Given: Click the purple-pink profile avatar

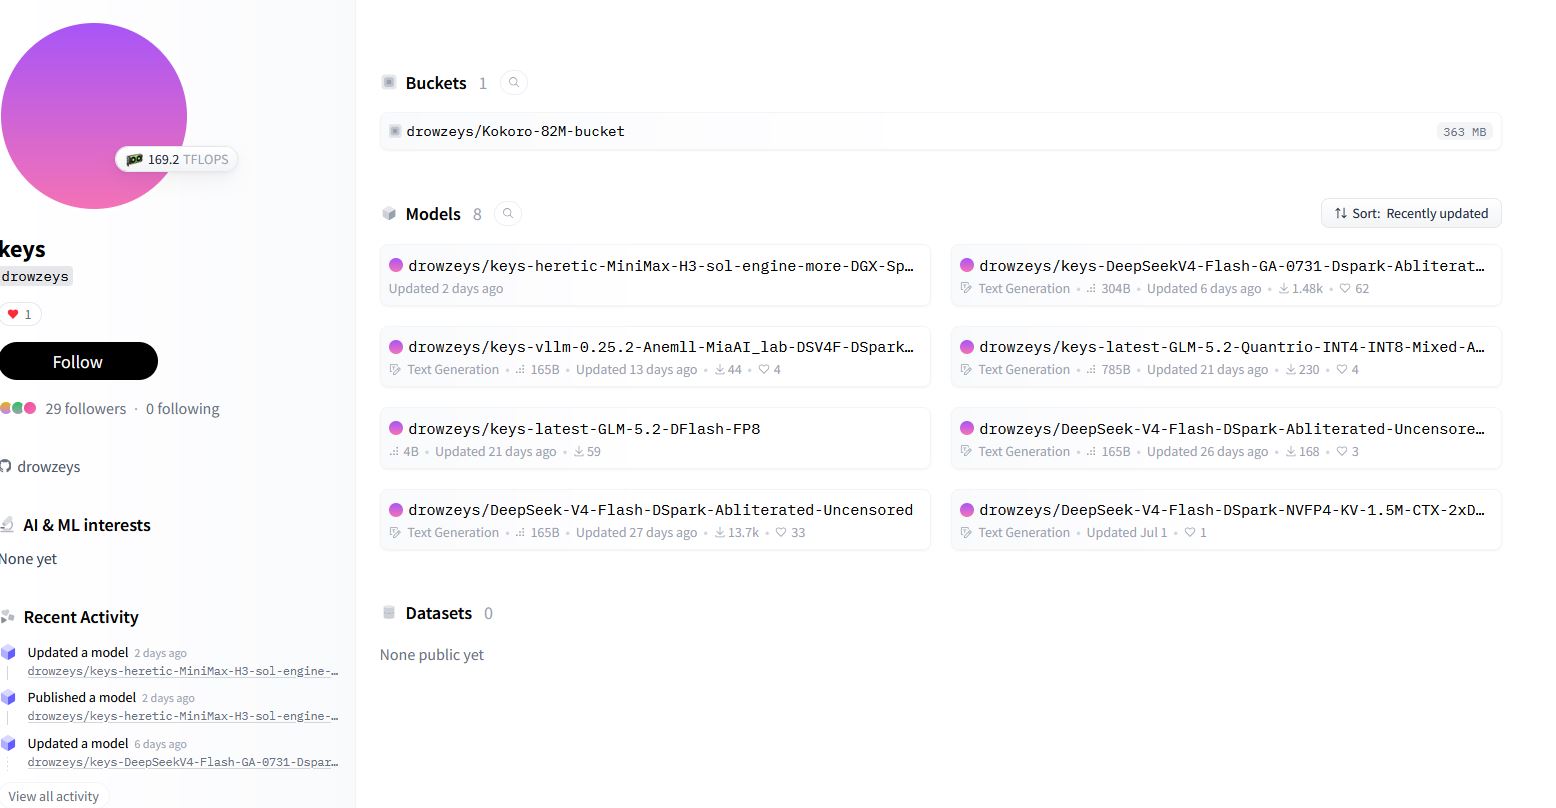Looking at the screenshot, I should tap(94, 116).
